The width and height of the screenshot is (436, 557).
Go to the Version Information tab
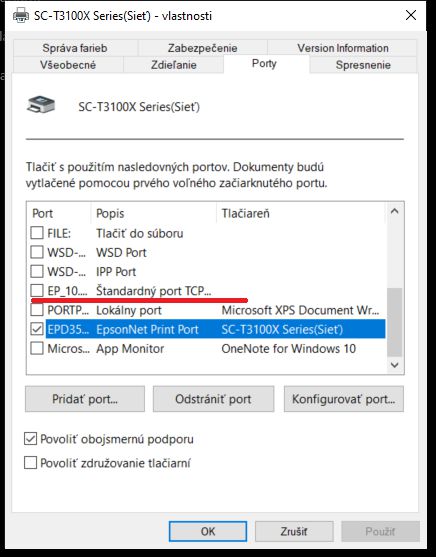click(343, 48)
